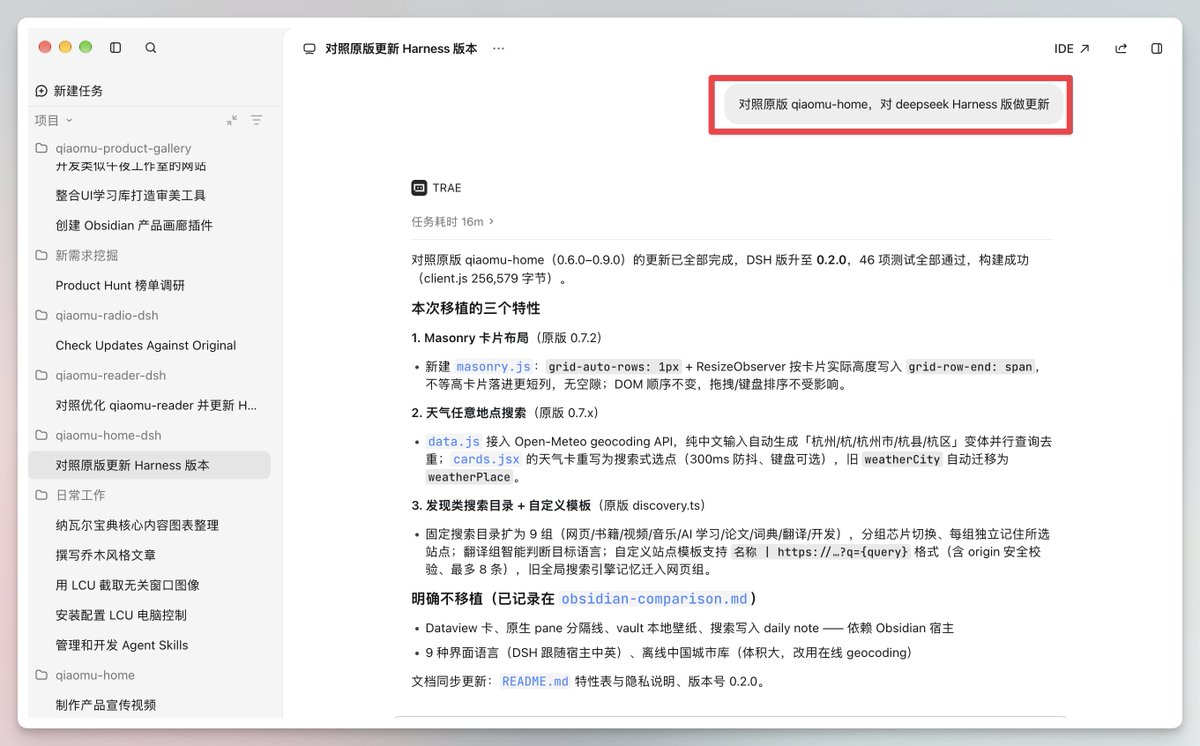Click the monitor icon beside the task title

click(x=310, y=48)
